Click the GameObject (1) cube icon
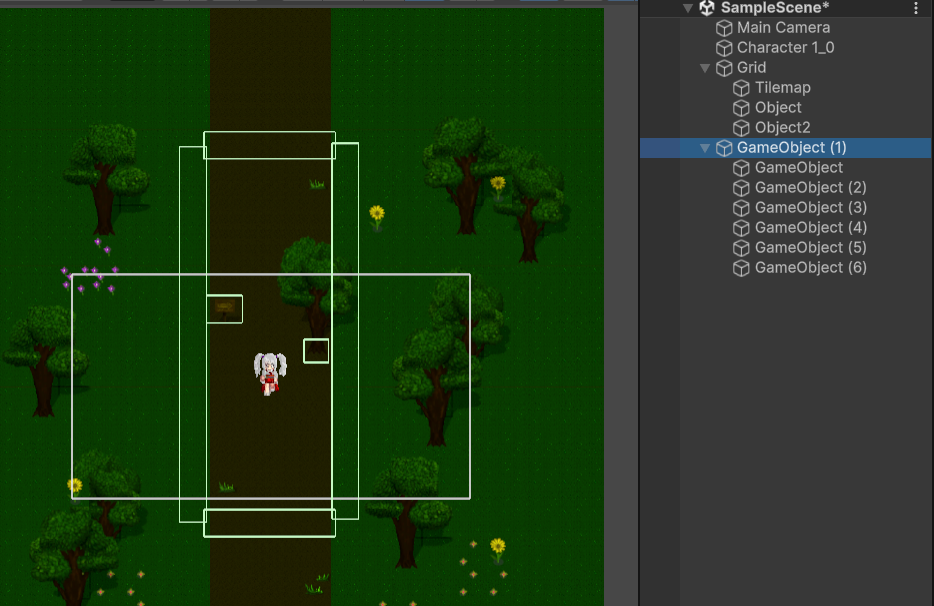The image size is (934, 606). (724, 148)
